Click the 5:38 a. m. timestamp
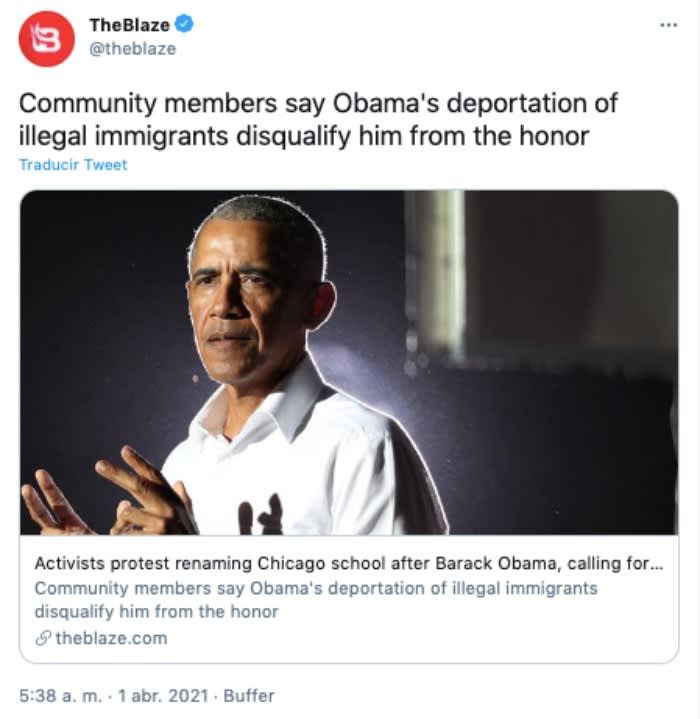Image resolution: width=700 pixels, height=719 pixels. (61, 696)
